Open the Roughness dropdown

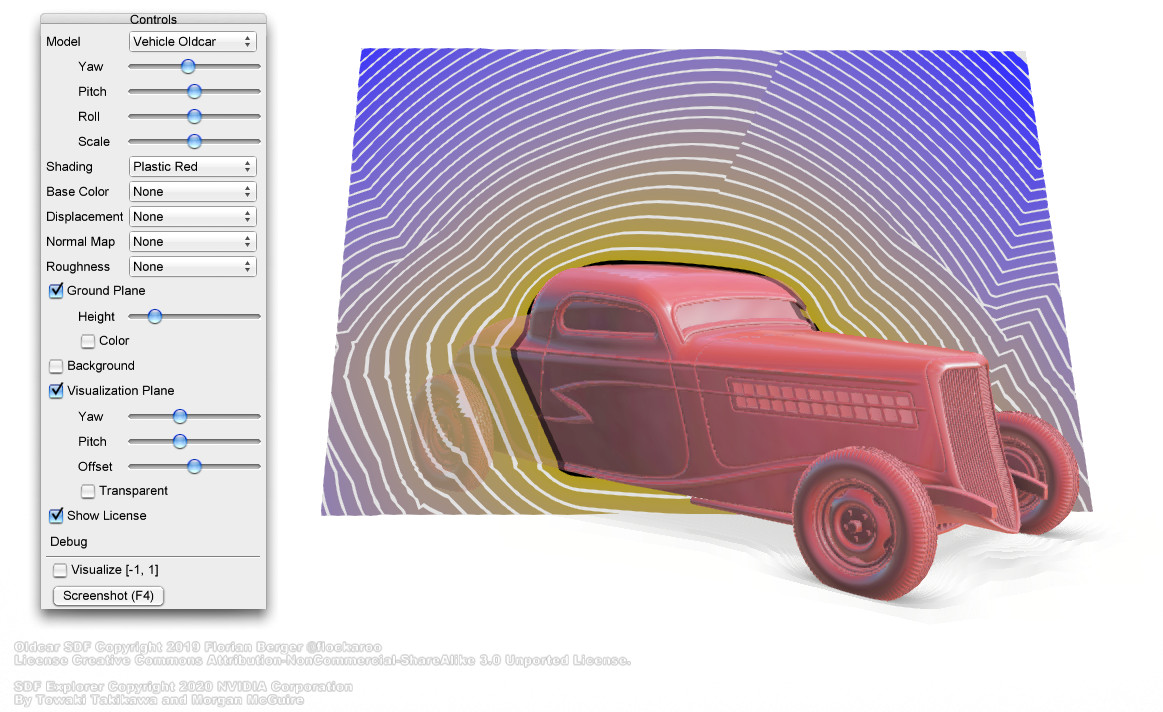[193, 266]
